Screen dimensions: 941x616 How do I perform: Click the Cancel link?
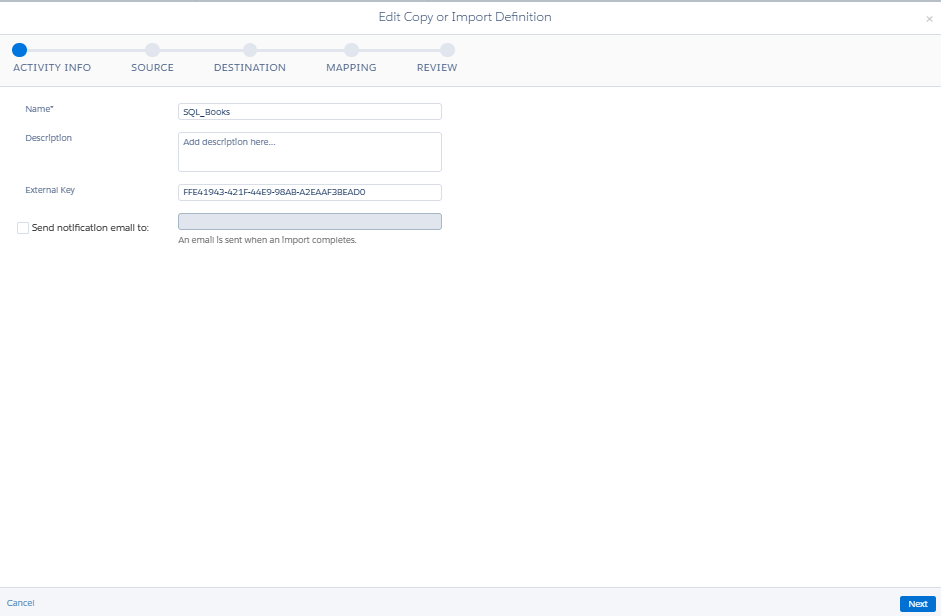click(21, 603)
